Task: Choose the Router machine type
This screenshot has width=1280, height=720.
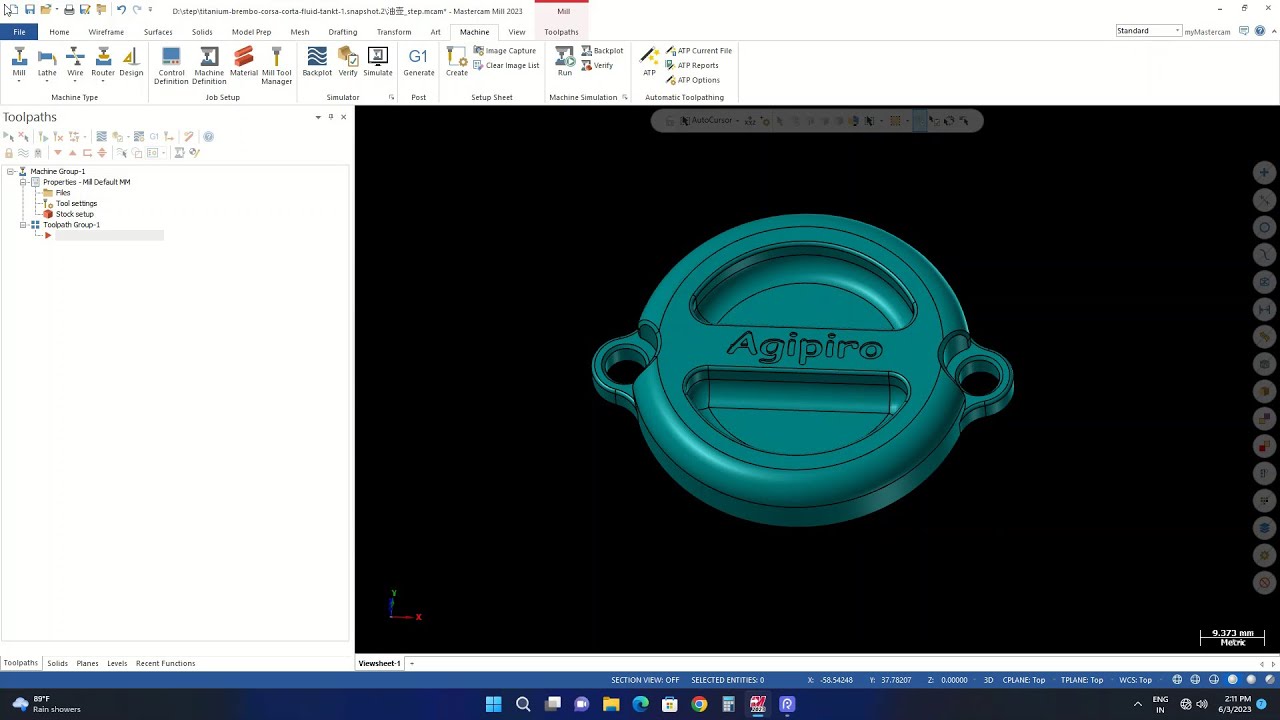Action: tap(103, 63)
